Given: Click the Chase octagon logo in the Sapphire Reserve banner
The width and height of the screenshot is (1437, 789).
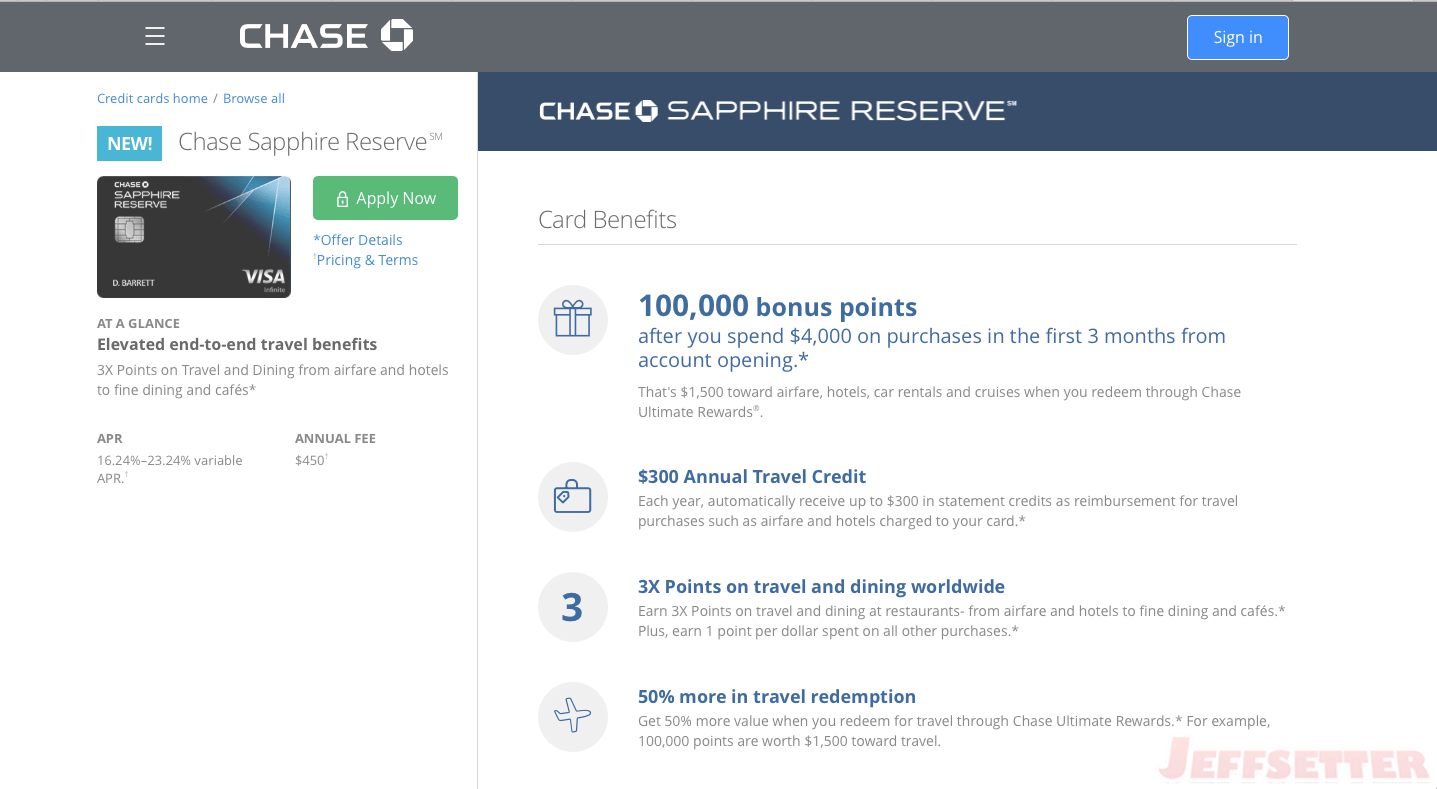Looking at the screenshot, I should [x=646, y=111].
